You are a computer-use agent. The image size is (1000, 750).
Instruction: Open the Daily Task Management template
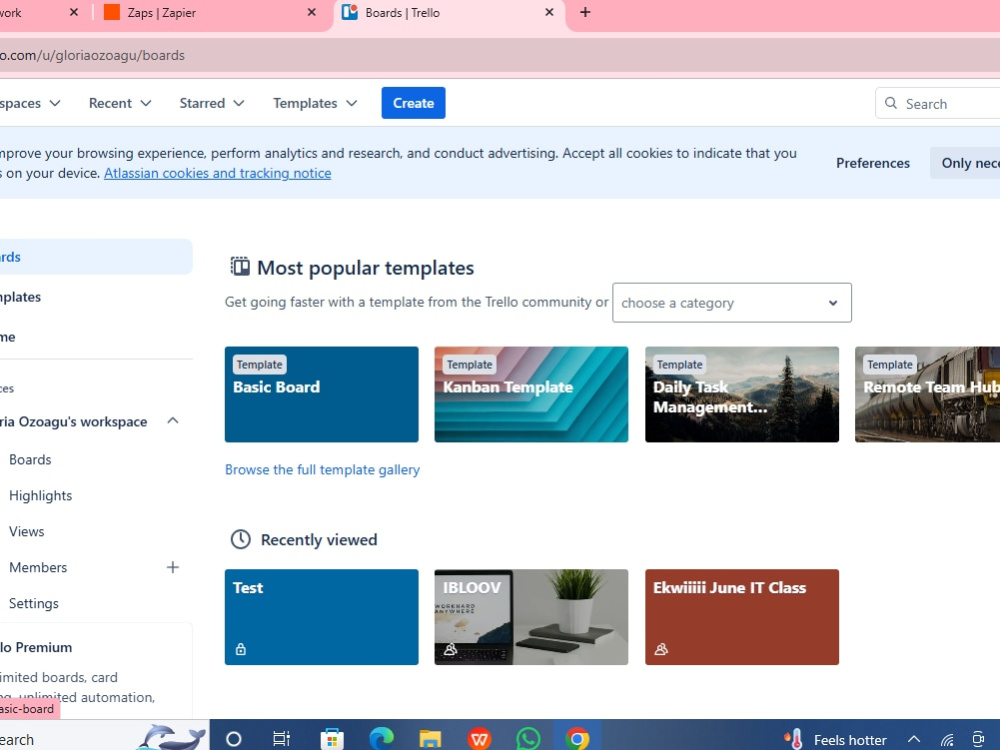point(742,394)
